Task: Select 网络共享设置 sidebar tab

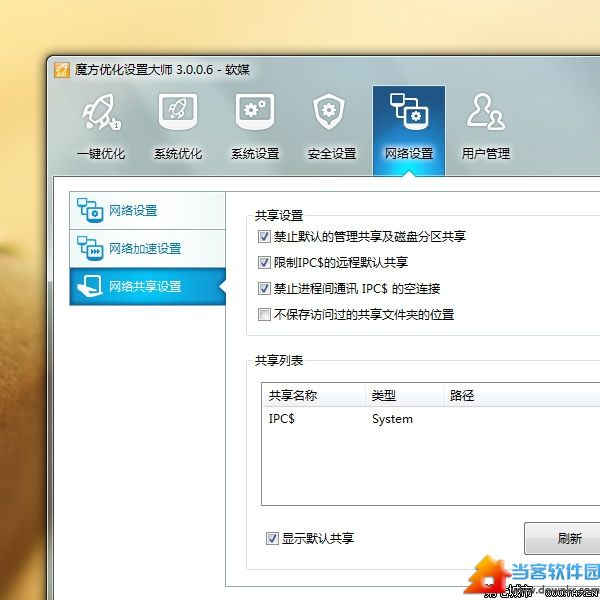Action: point(147,287)
